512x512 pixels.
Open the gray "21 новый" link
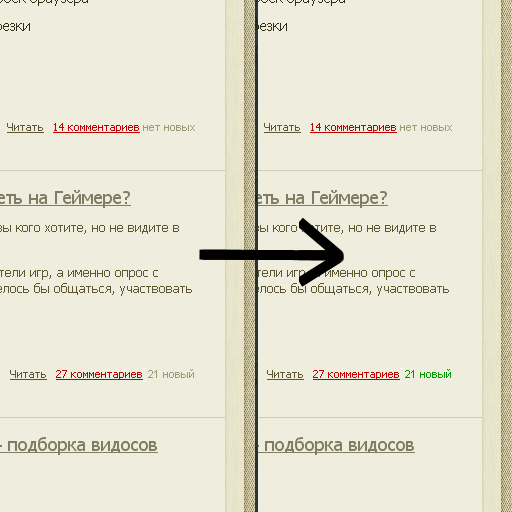click(x=171, y=374)
